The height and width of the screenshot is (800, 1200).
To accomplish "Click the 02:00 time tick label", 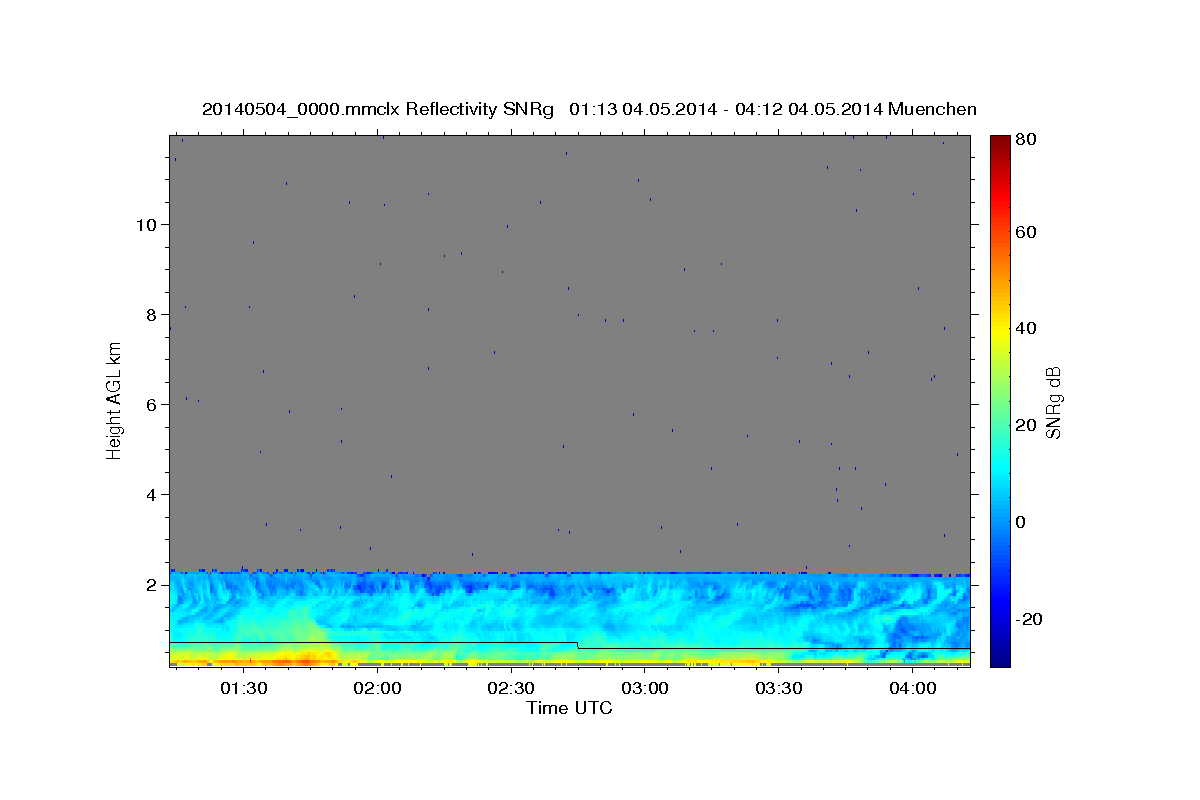I will pyautogui.click(x=377, y=689).
